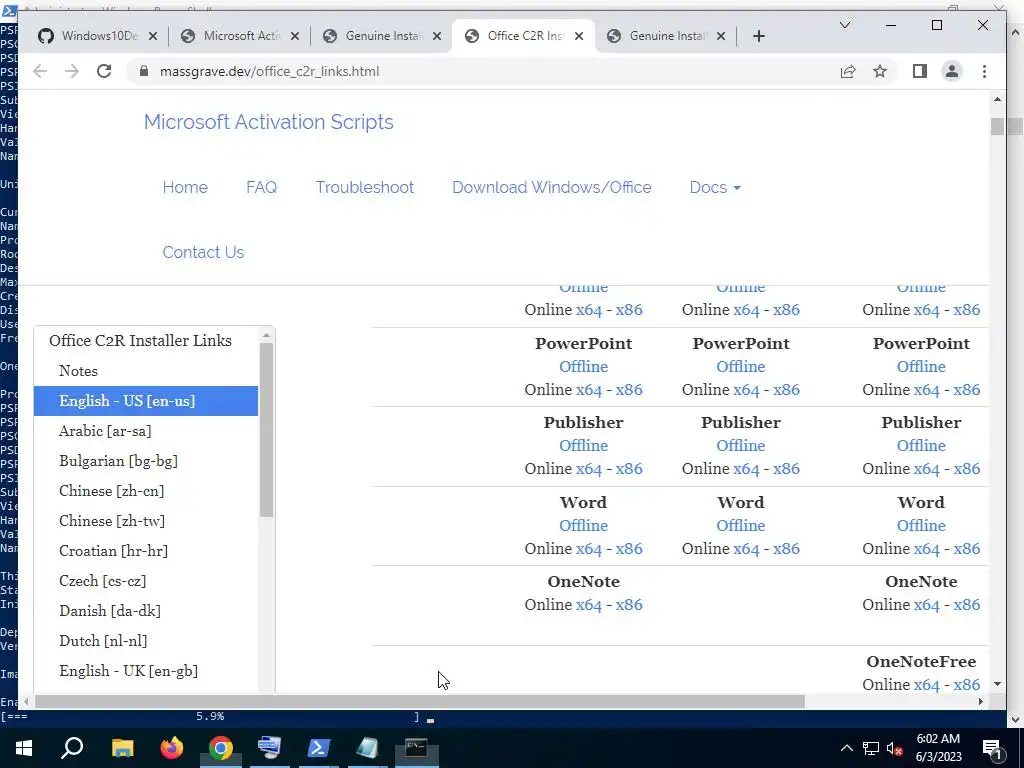Click x86 link under middle column PowerPoint
Viewport: 1024px width, 768px height.
[x=786, y=390]
